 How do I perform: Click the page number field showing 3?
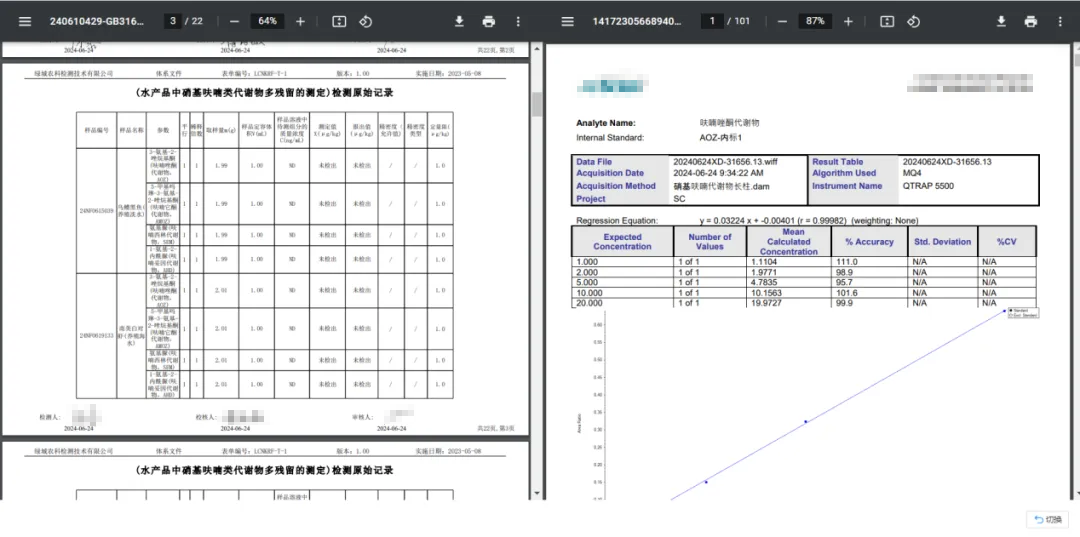pos(174,21)
